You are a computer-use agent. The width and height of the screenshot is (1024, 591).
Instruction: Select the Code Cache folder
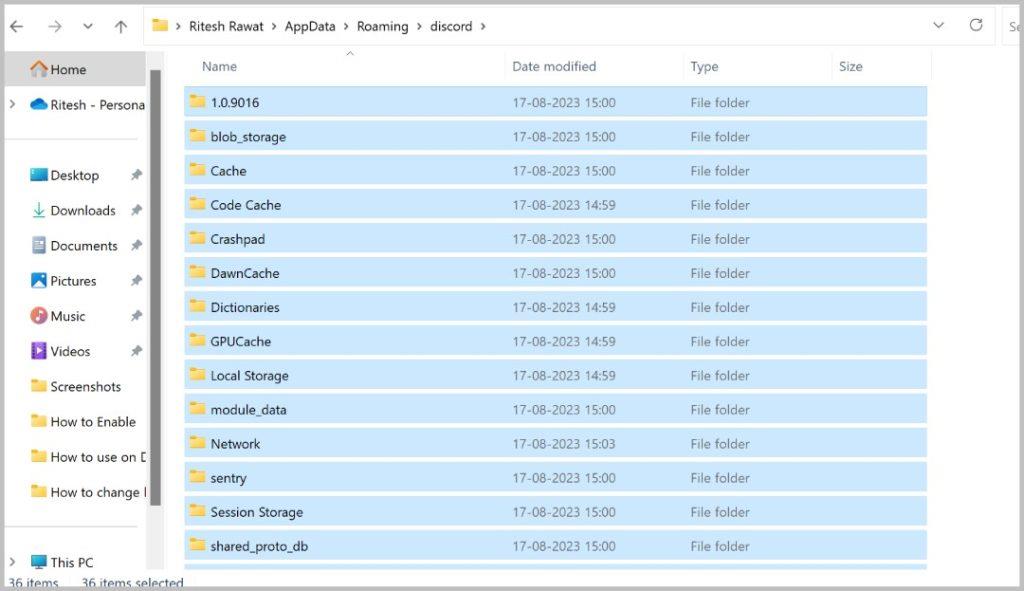[555, 204]
